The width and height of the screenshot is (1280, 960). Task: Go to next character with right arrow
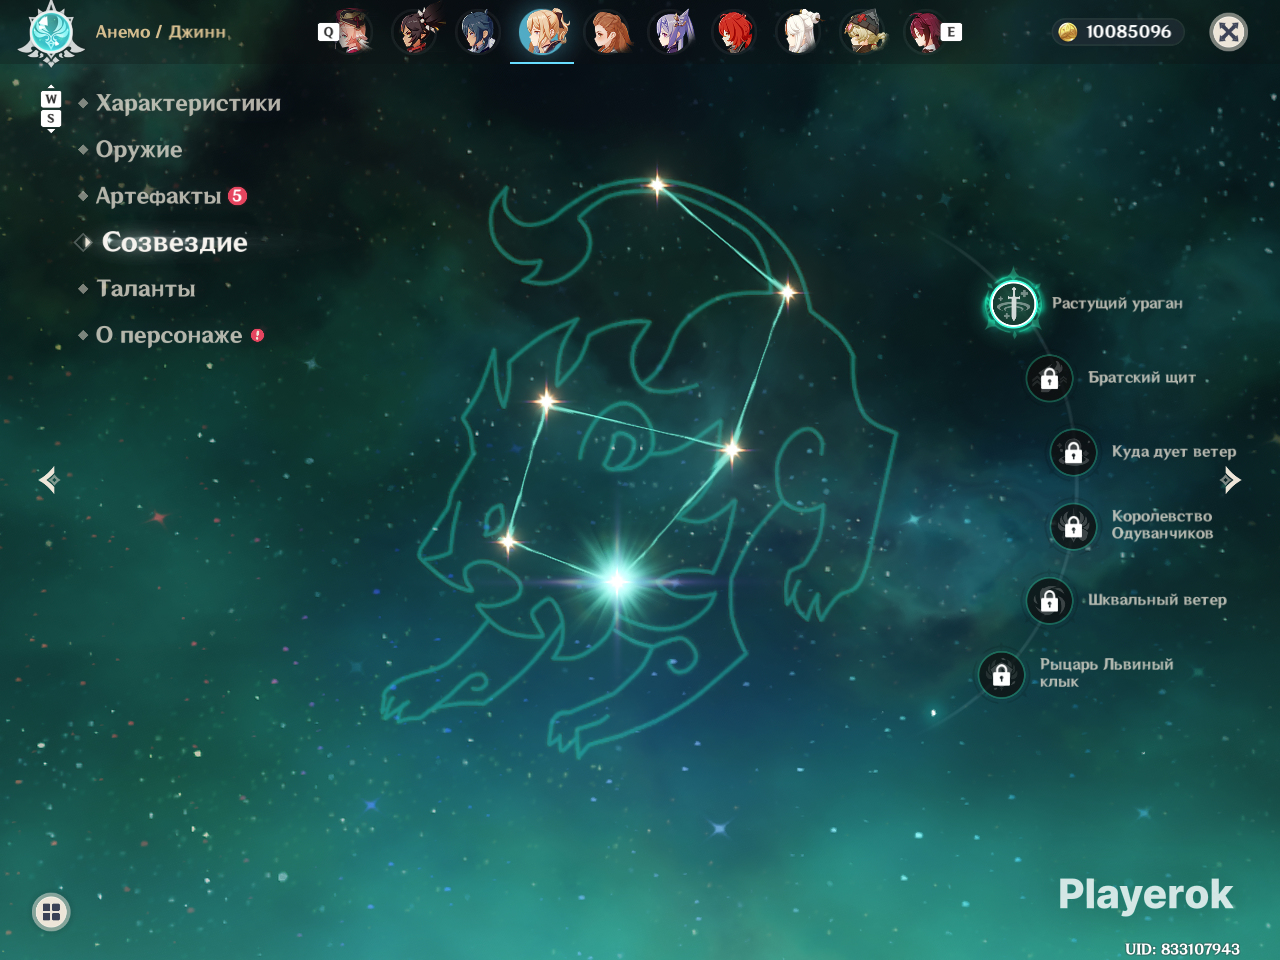tap(1231, 480)
